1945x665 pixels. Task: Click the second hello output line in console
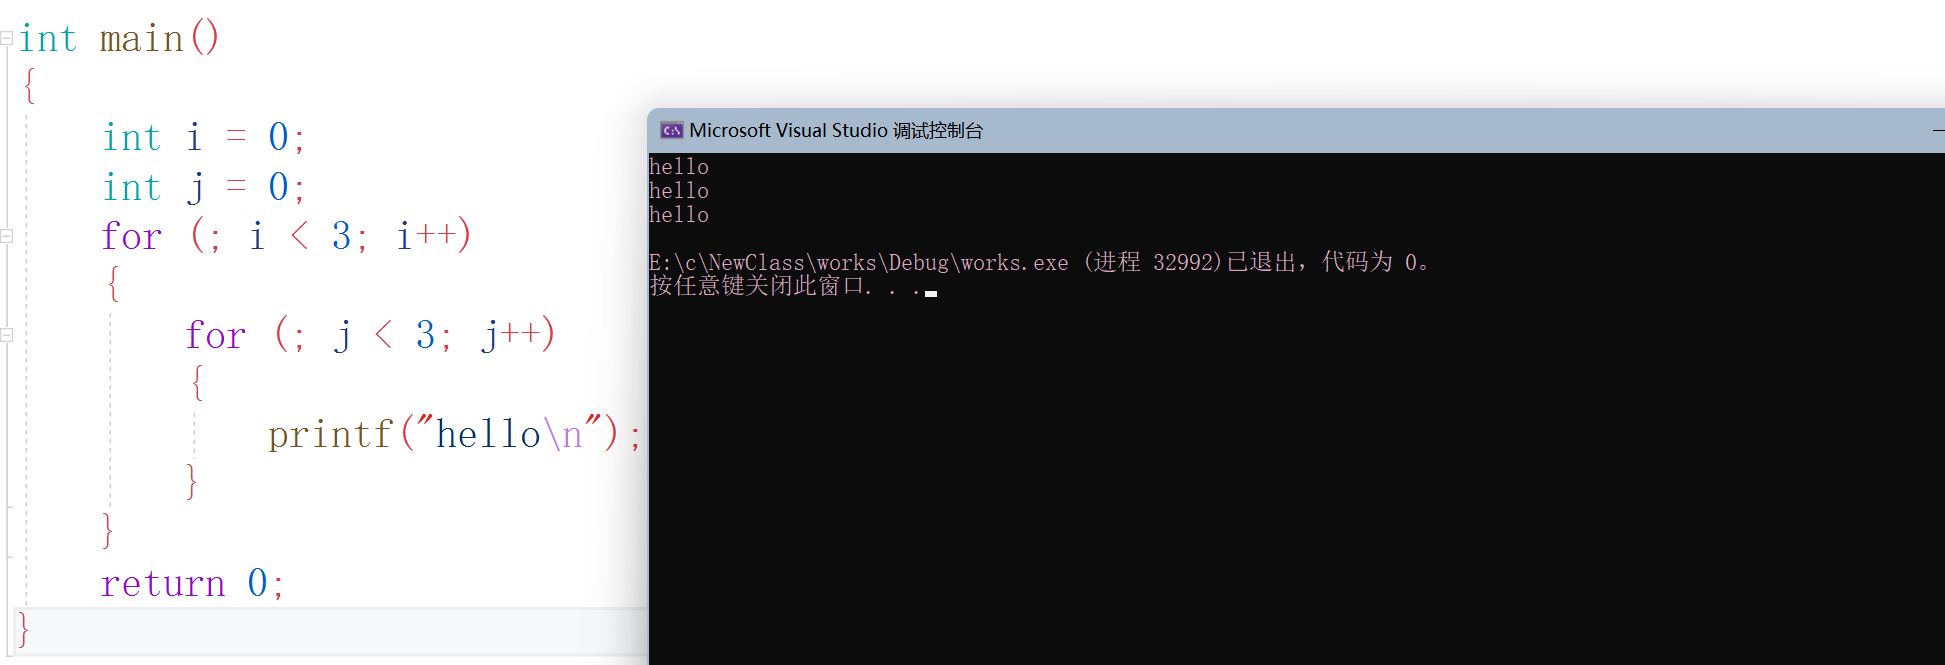tap(679, 191)
